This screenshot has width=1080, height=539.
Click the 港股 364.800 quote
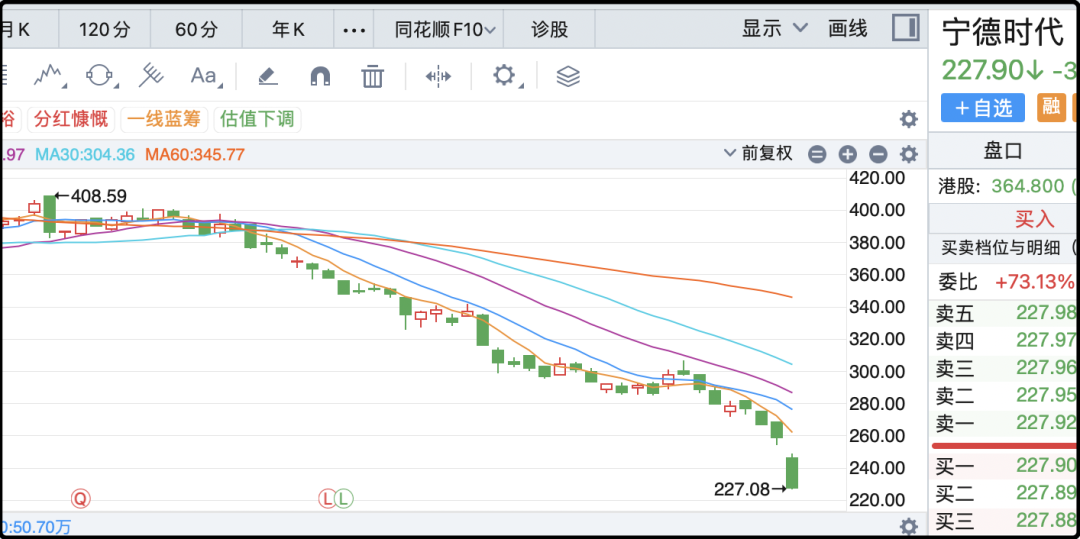point(1005,186)
